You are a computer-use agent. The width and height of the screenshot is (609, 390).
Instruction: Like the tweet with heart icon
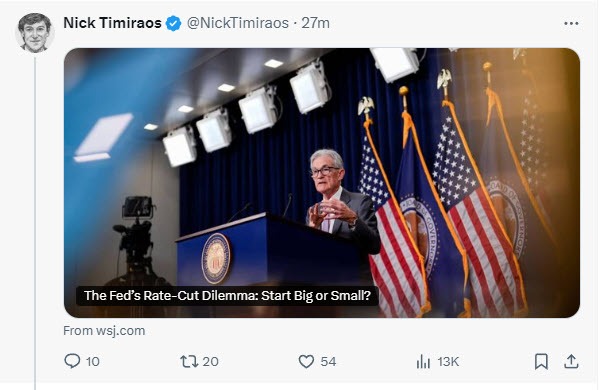(x=306, y=361)
